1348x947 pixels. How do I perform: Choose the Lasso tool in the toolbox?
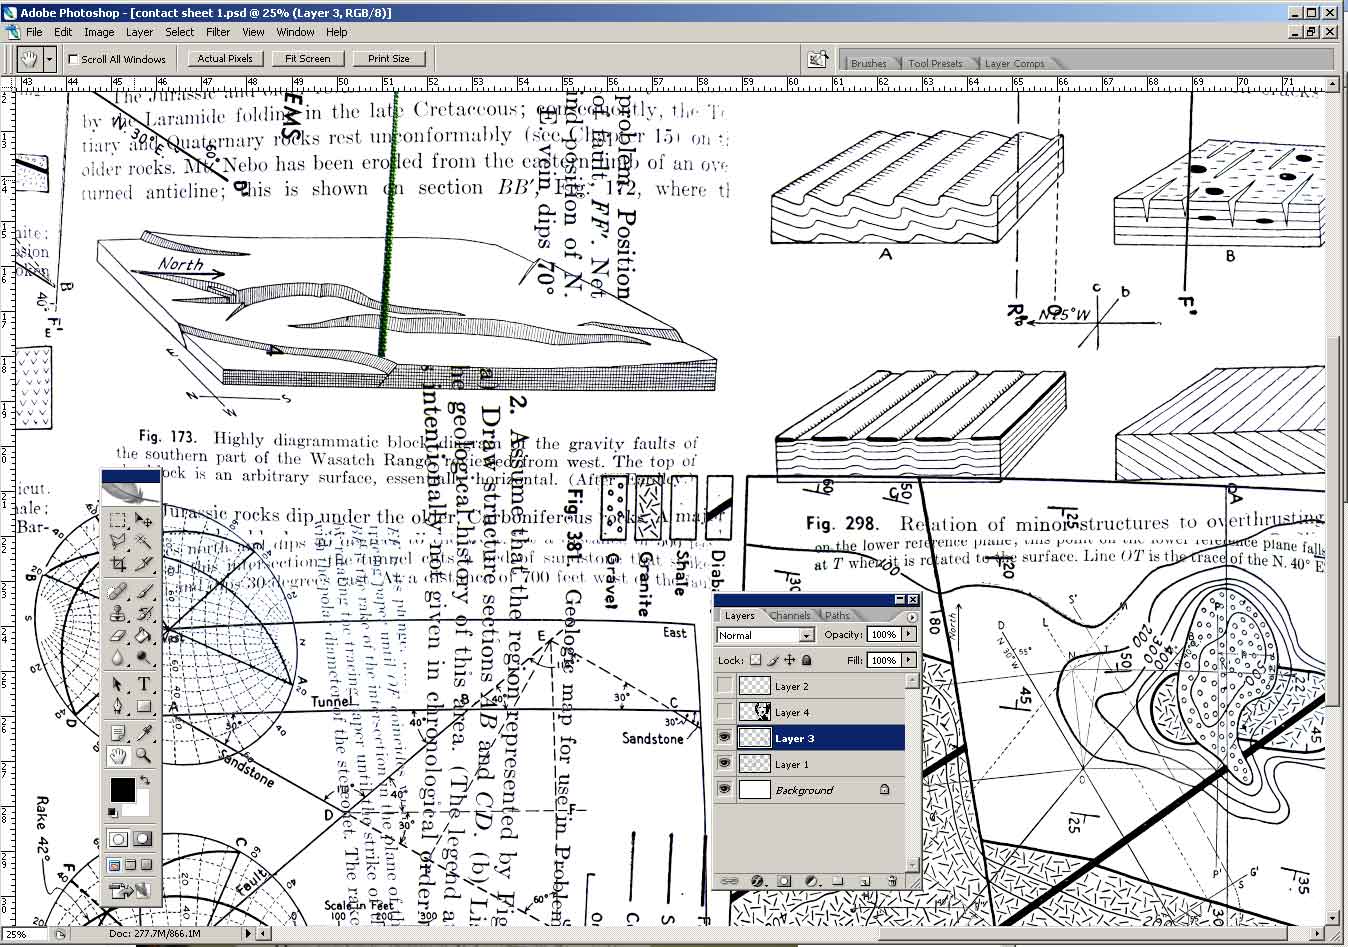(118, 542)
